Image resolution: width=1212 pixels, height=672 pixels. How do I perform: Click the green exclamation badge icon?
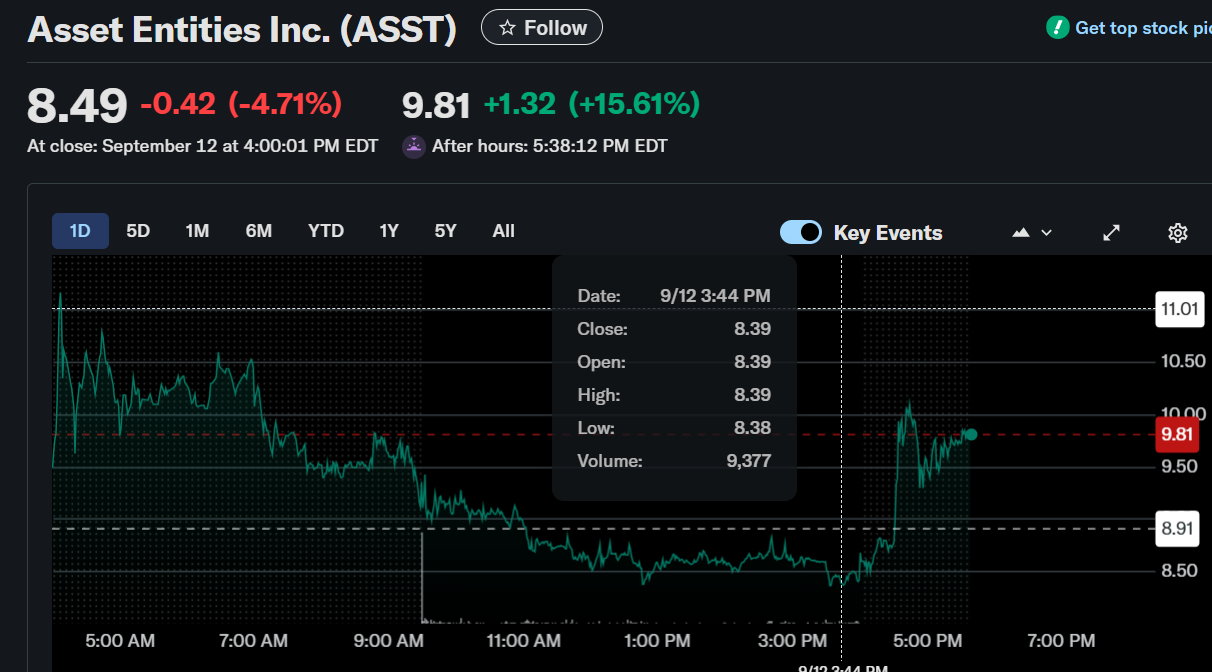click(x=1057, y=28)
